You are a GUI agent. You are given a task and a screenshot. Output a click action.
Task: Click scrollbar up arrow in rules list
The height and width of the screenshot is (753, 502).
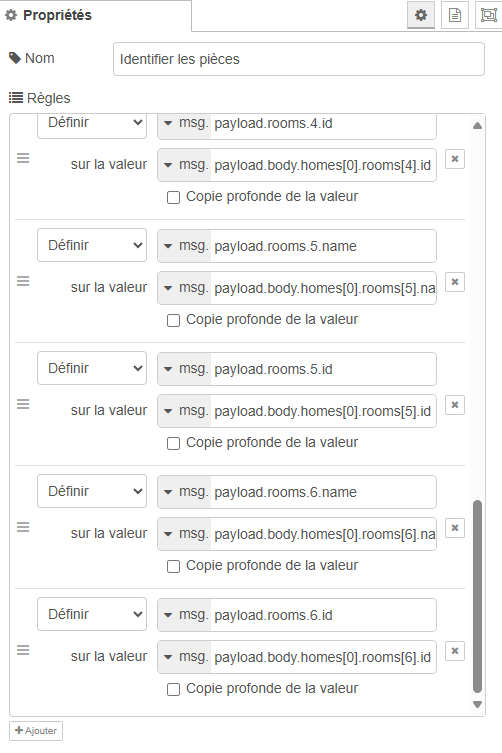coord(477,126)
